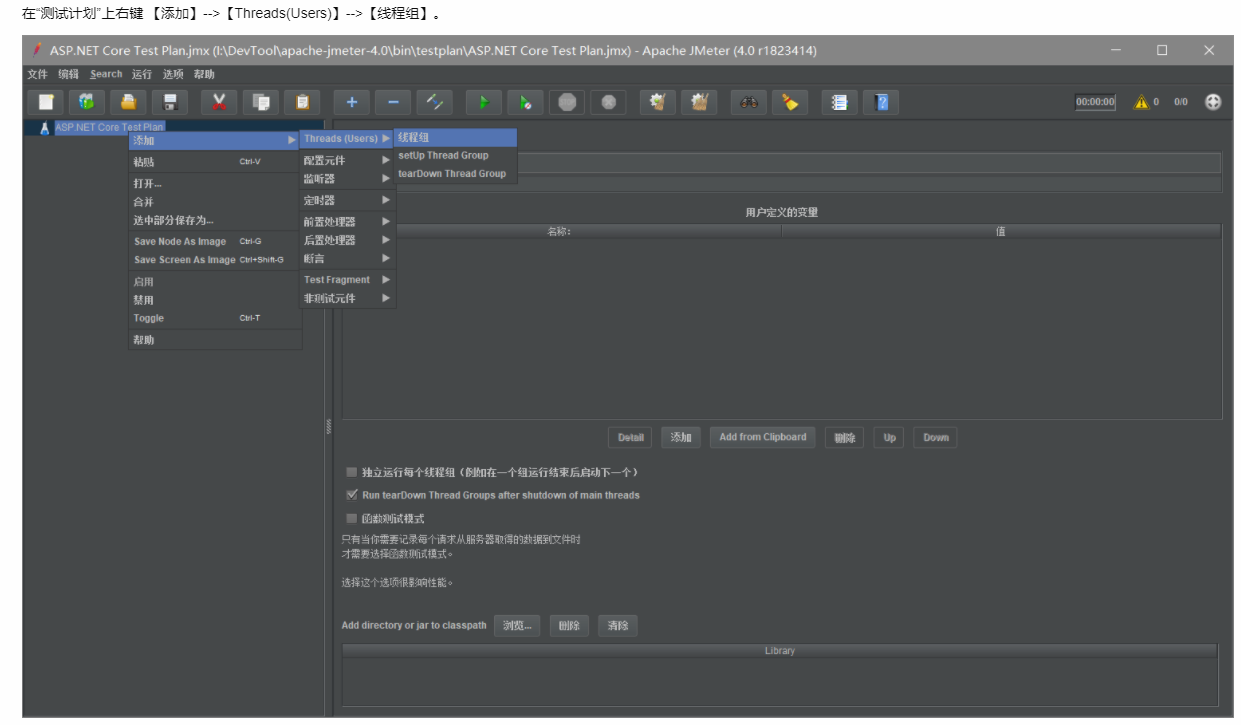Toggle independent run of each thread group checkbox
The image size is (1241, 725).
[x=351, y=472]
